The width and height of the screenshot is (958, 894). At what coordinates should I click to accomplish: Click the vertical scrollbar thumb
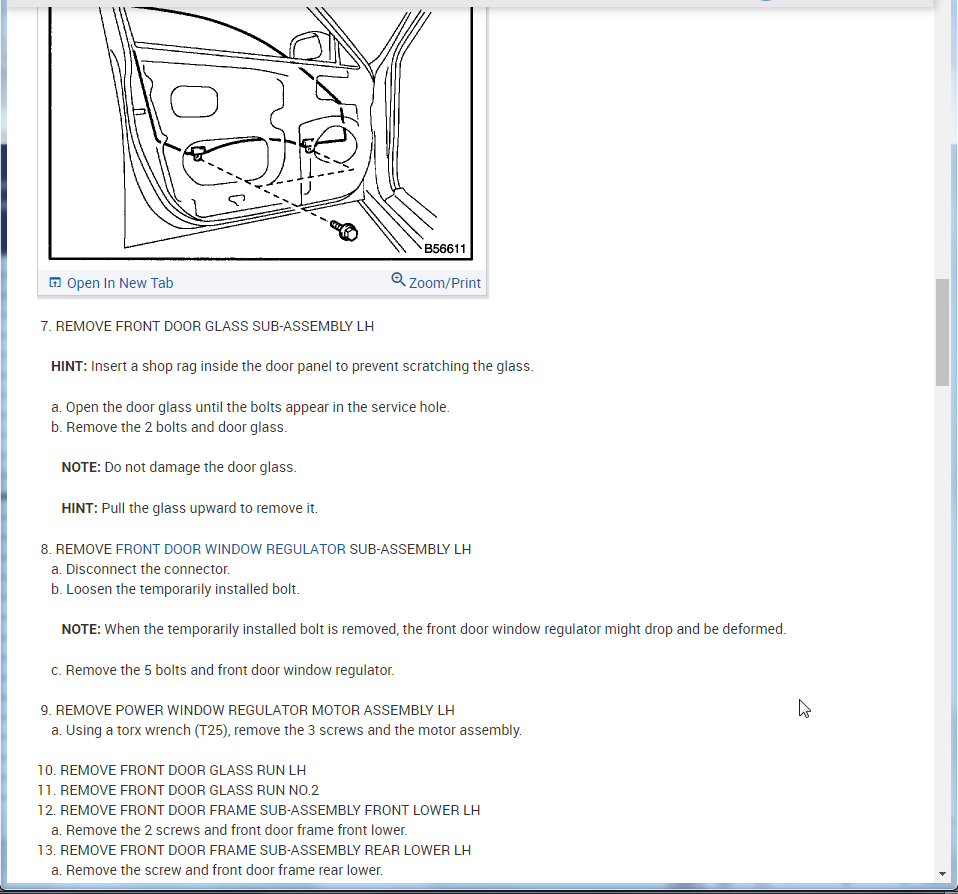click(942, 332)
